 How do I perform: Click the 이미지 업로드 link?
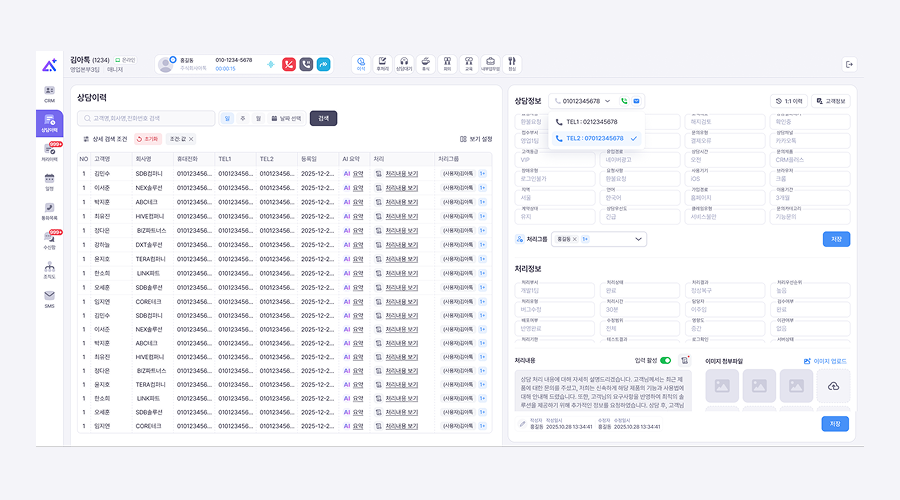(x=826, y=360)
